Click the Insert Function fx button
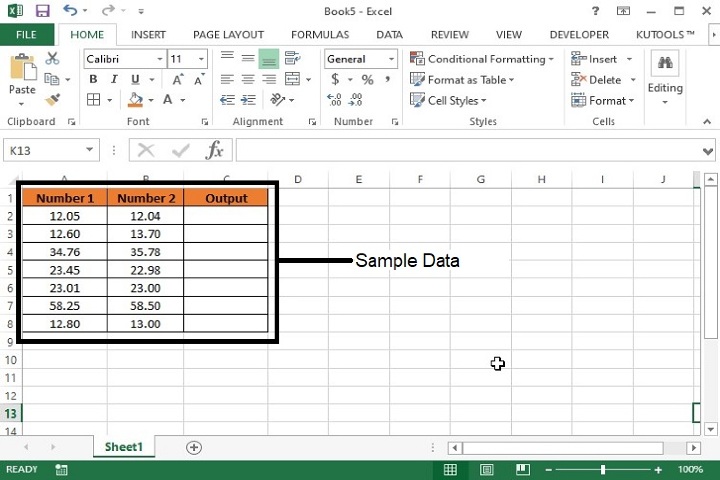The width and height of the screenshot is (720, 480). 215,150
